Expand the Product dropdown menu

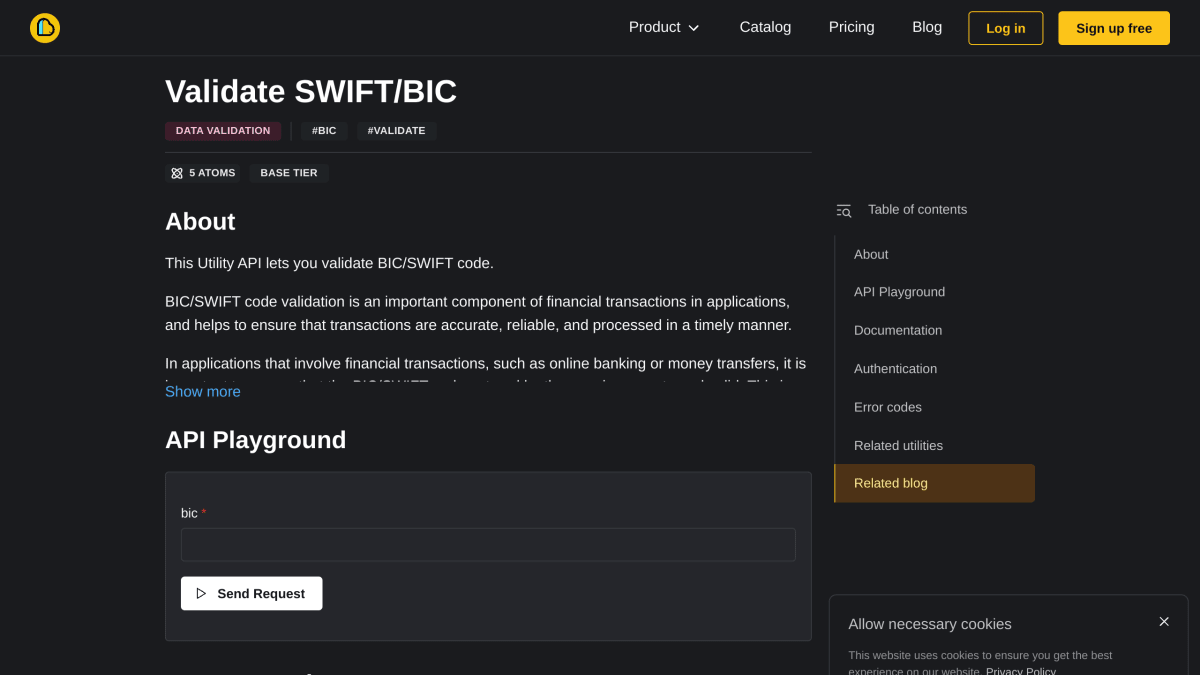[664, 28]
